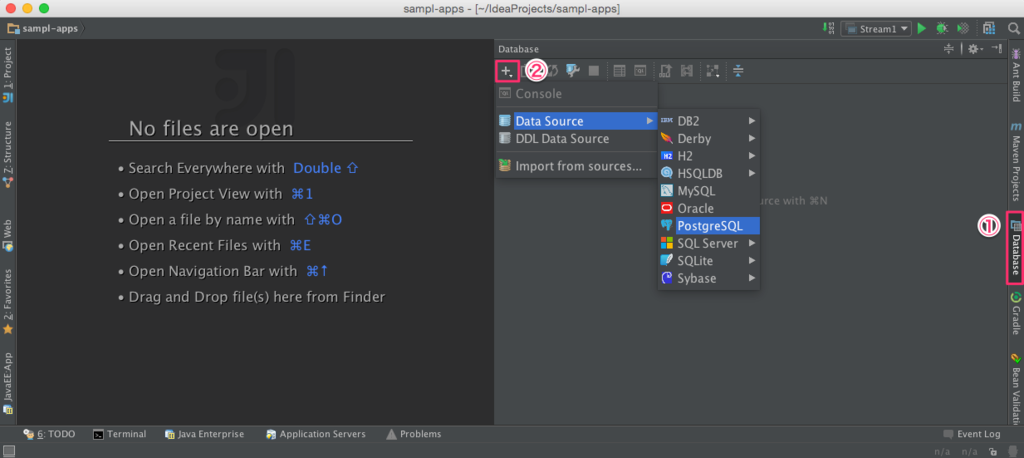Open the Application Servers bottom tab

tap(316, 434)
